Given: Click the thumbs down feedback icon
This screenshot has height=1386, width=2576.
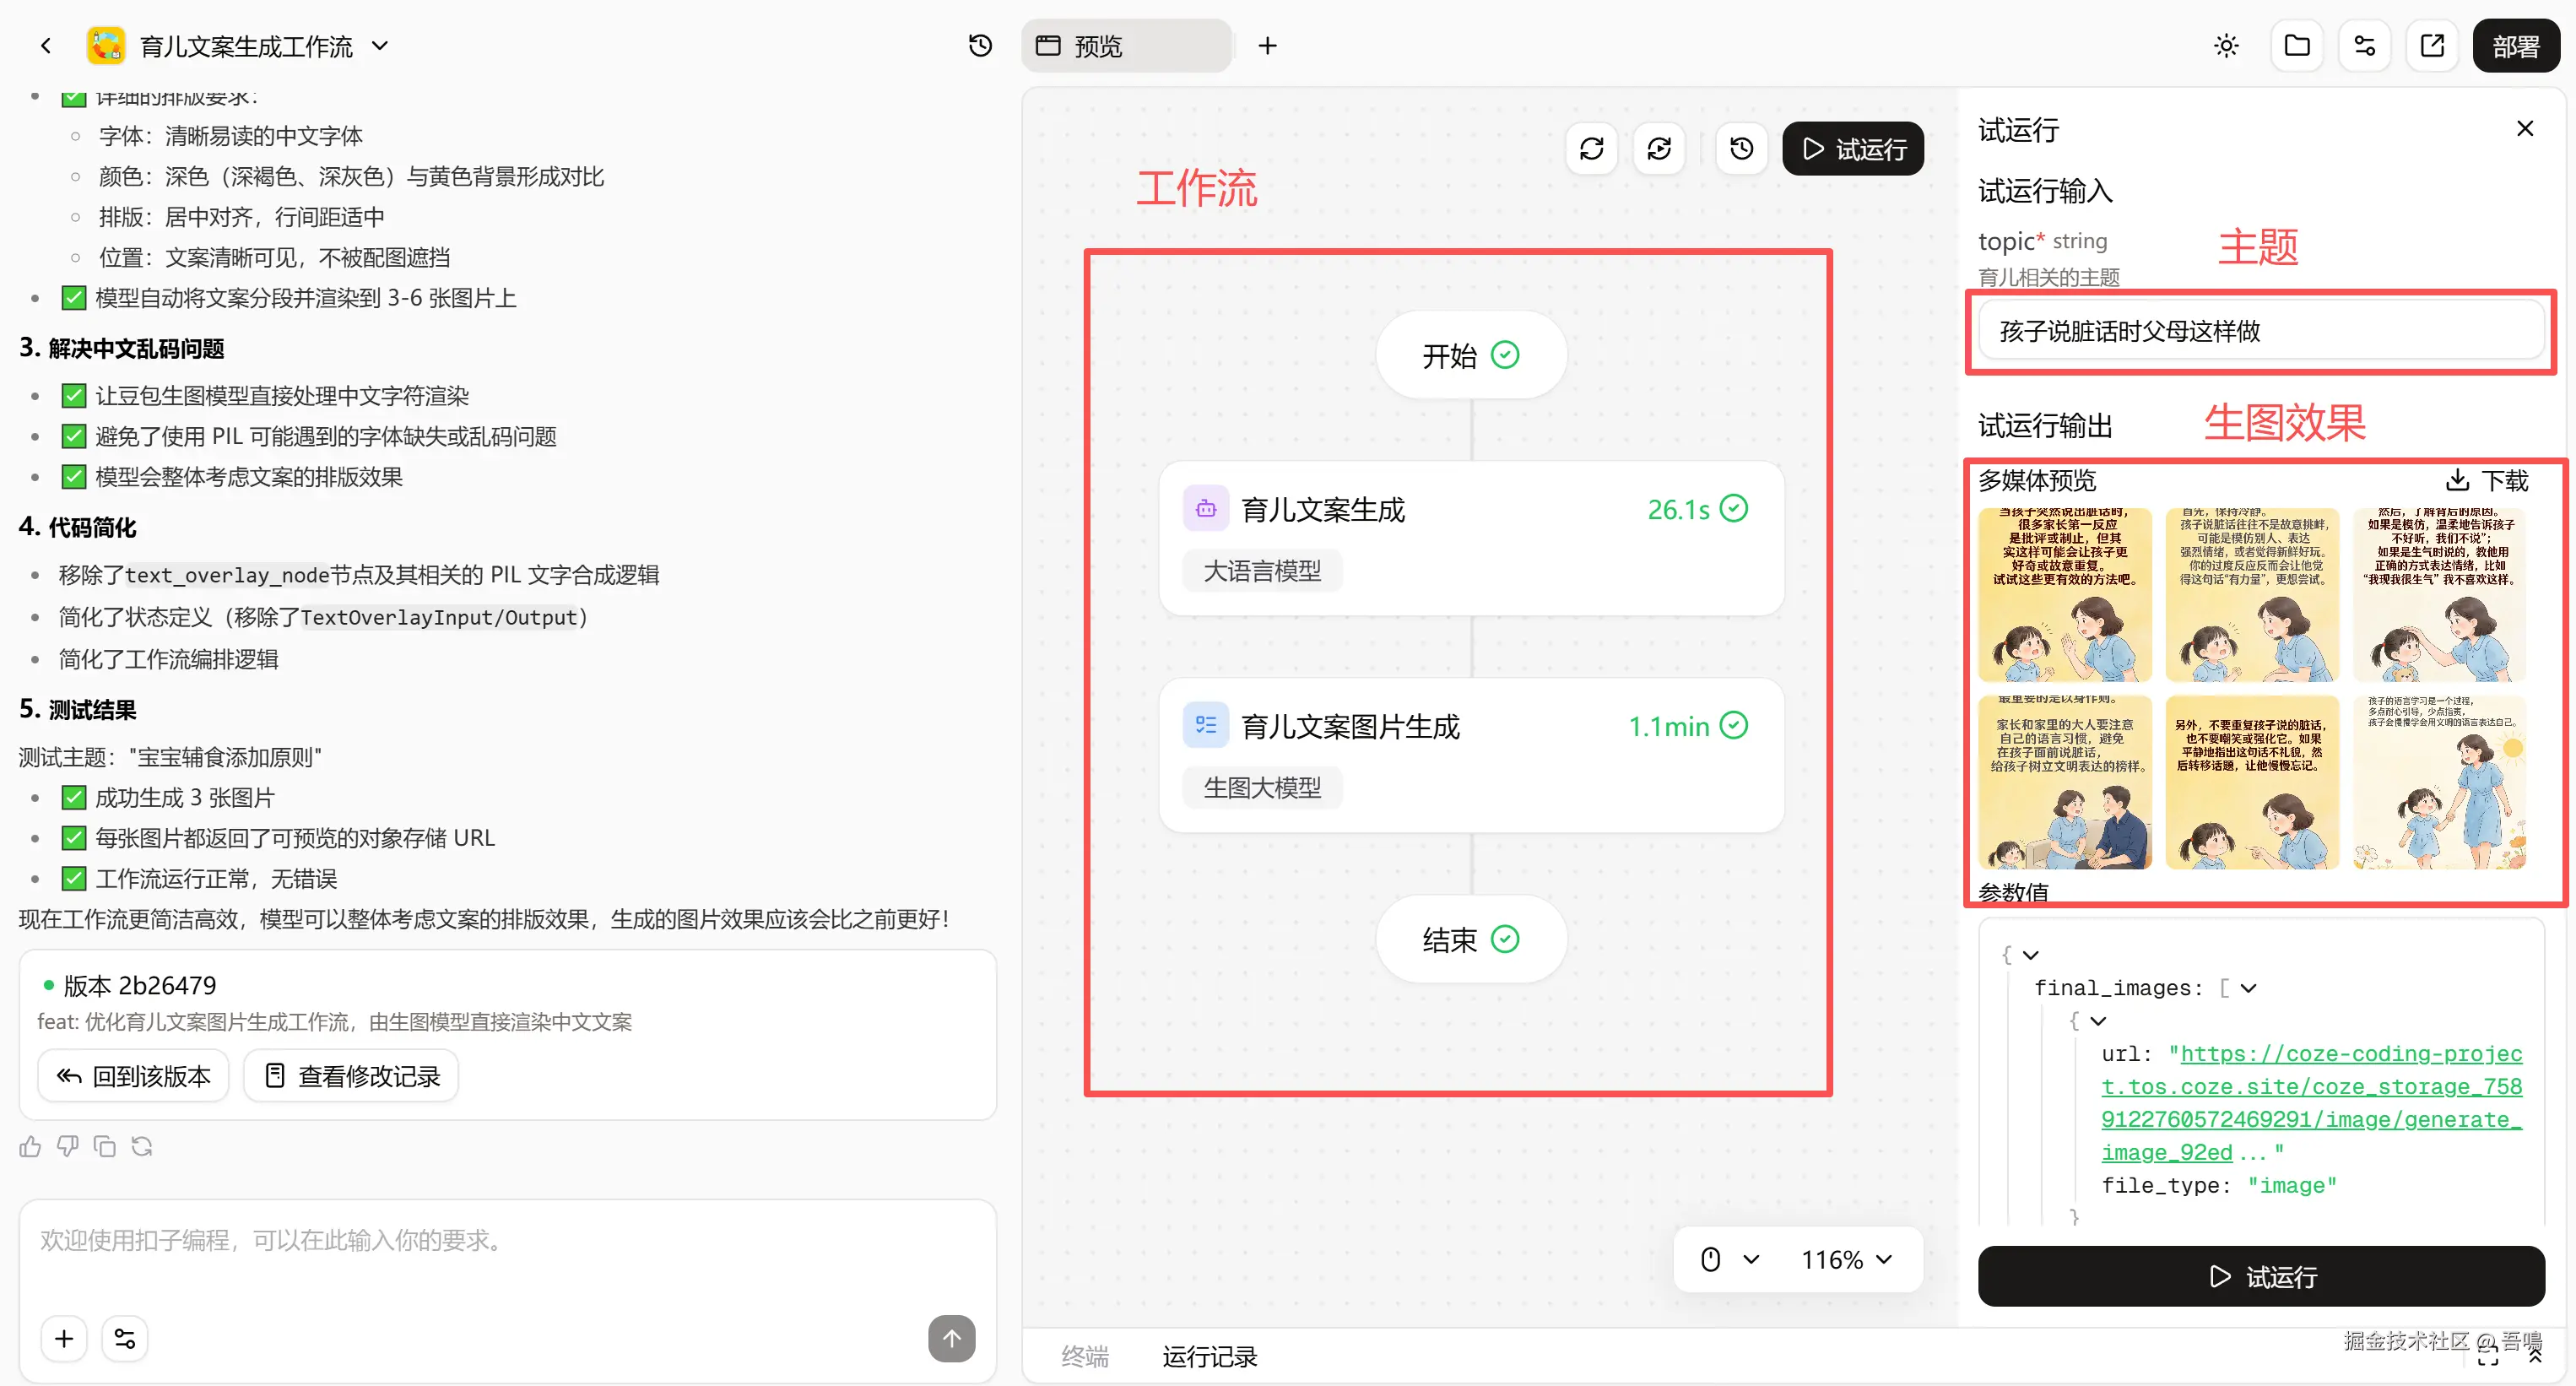Looking at the screenshot, I should tap(67, 1146).
